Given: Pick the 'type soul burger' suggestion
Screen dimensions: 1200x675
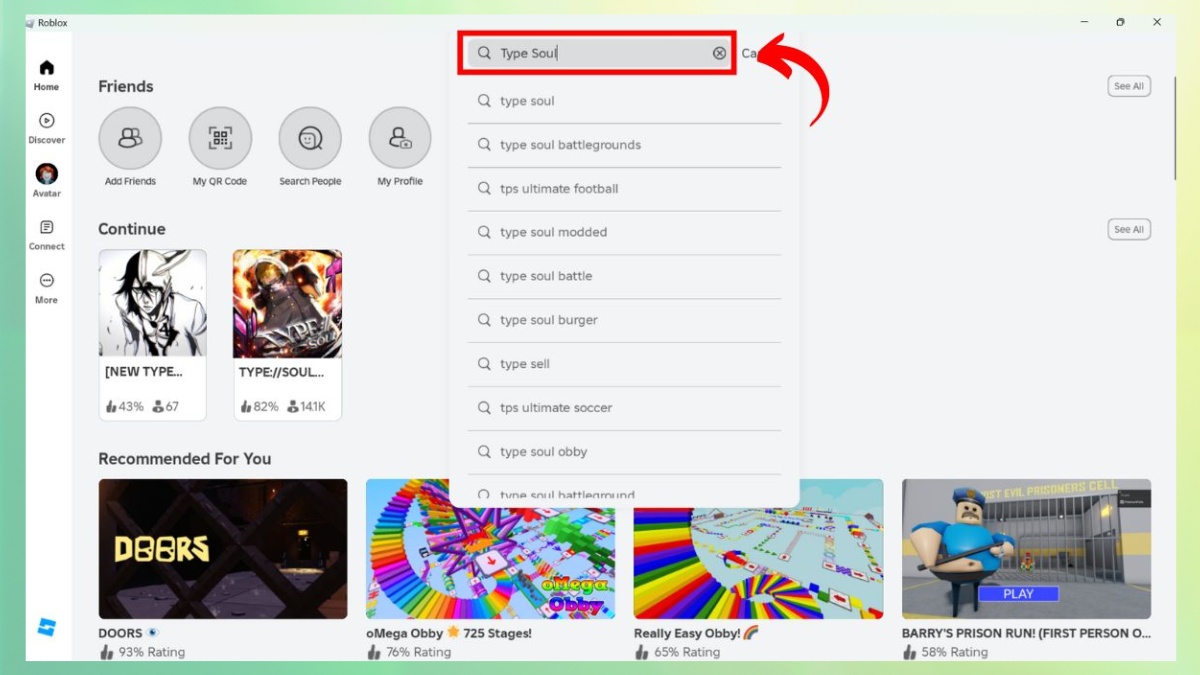Looking at the screenshot, I should tap(624, 320).
